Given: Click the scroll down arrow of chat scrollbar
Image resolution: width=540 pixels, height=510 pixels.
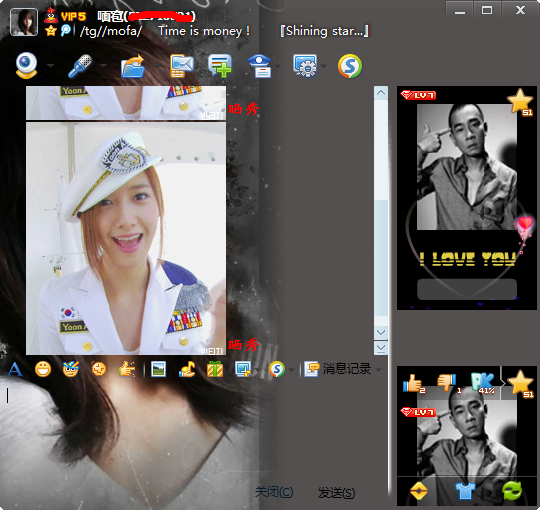Looking at the screenshot, I should tap(381, 332).
